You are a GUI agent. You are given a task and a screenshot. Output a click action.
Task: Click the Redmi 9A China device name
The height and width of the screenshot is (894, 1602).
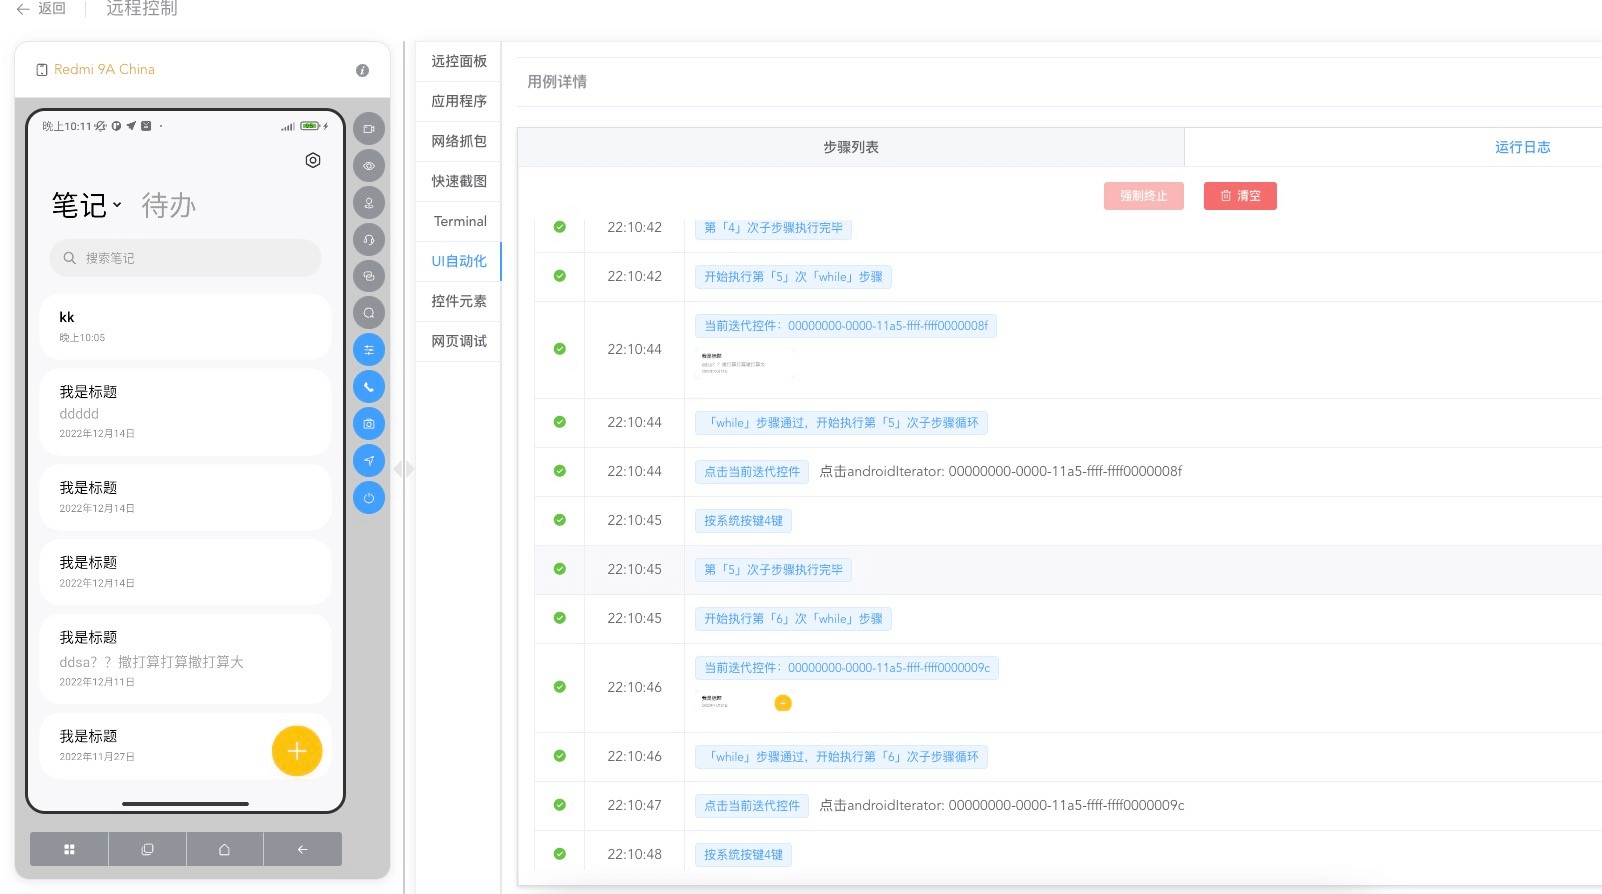pos(104,70)
